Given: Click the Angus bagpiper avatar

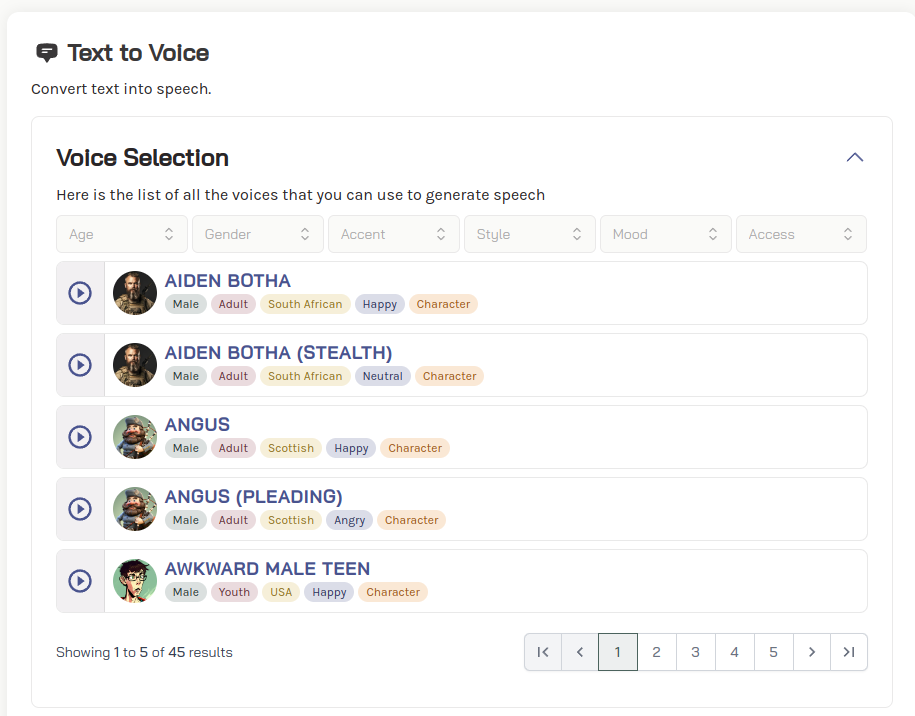Looking at the screenshot, I should (x=135, y=437).
